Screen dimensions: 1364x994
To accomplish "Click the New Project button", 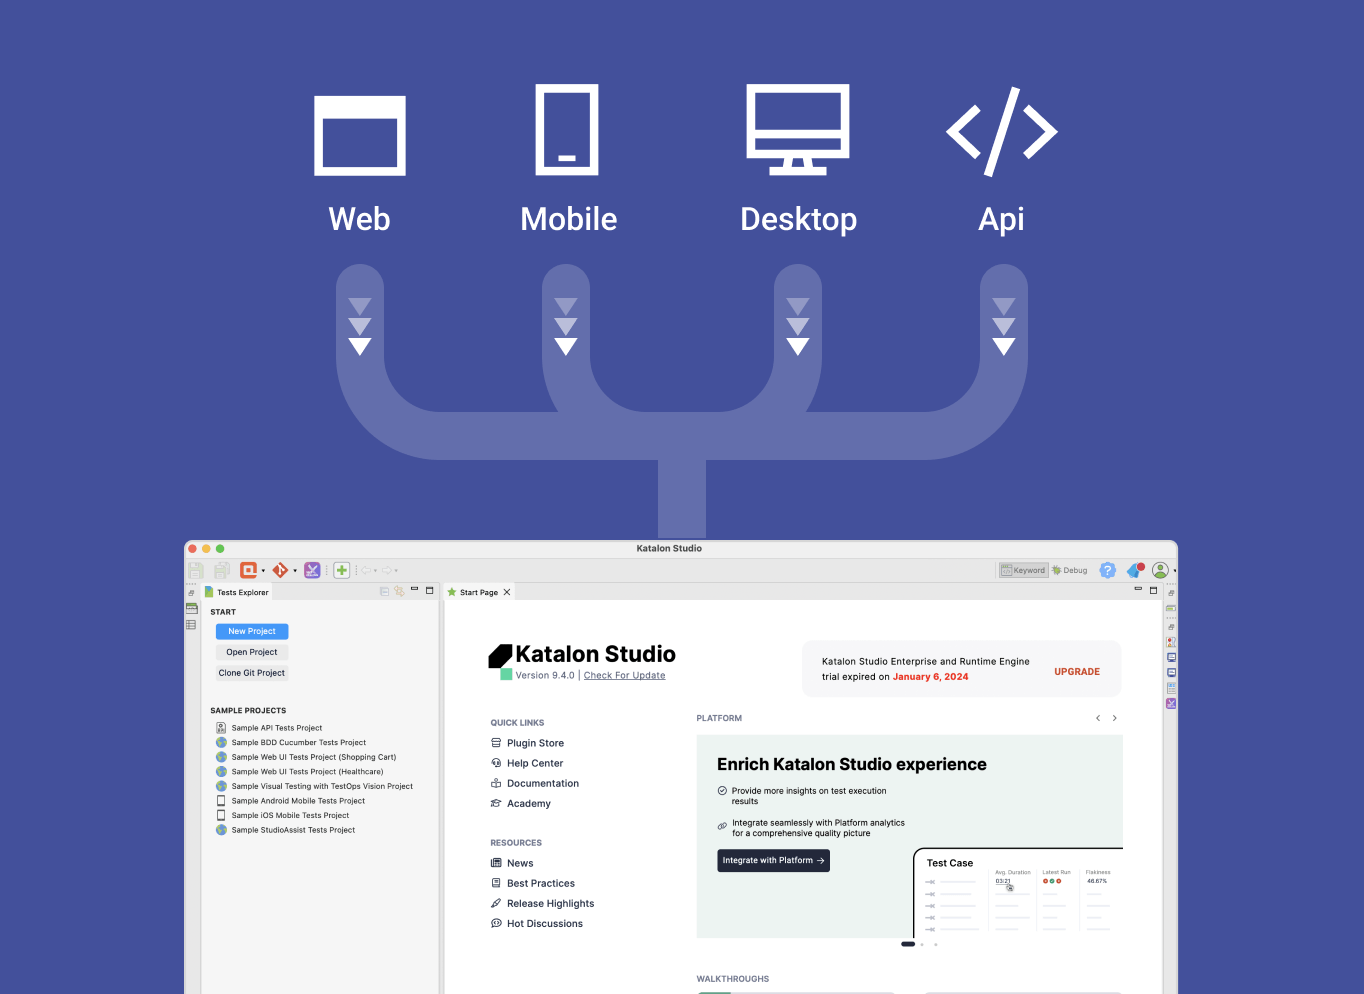I will tap(251, 631).
